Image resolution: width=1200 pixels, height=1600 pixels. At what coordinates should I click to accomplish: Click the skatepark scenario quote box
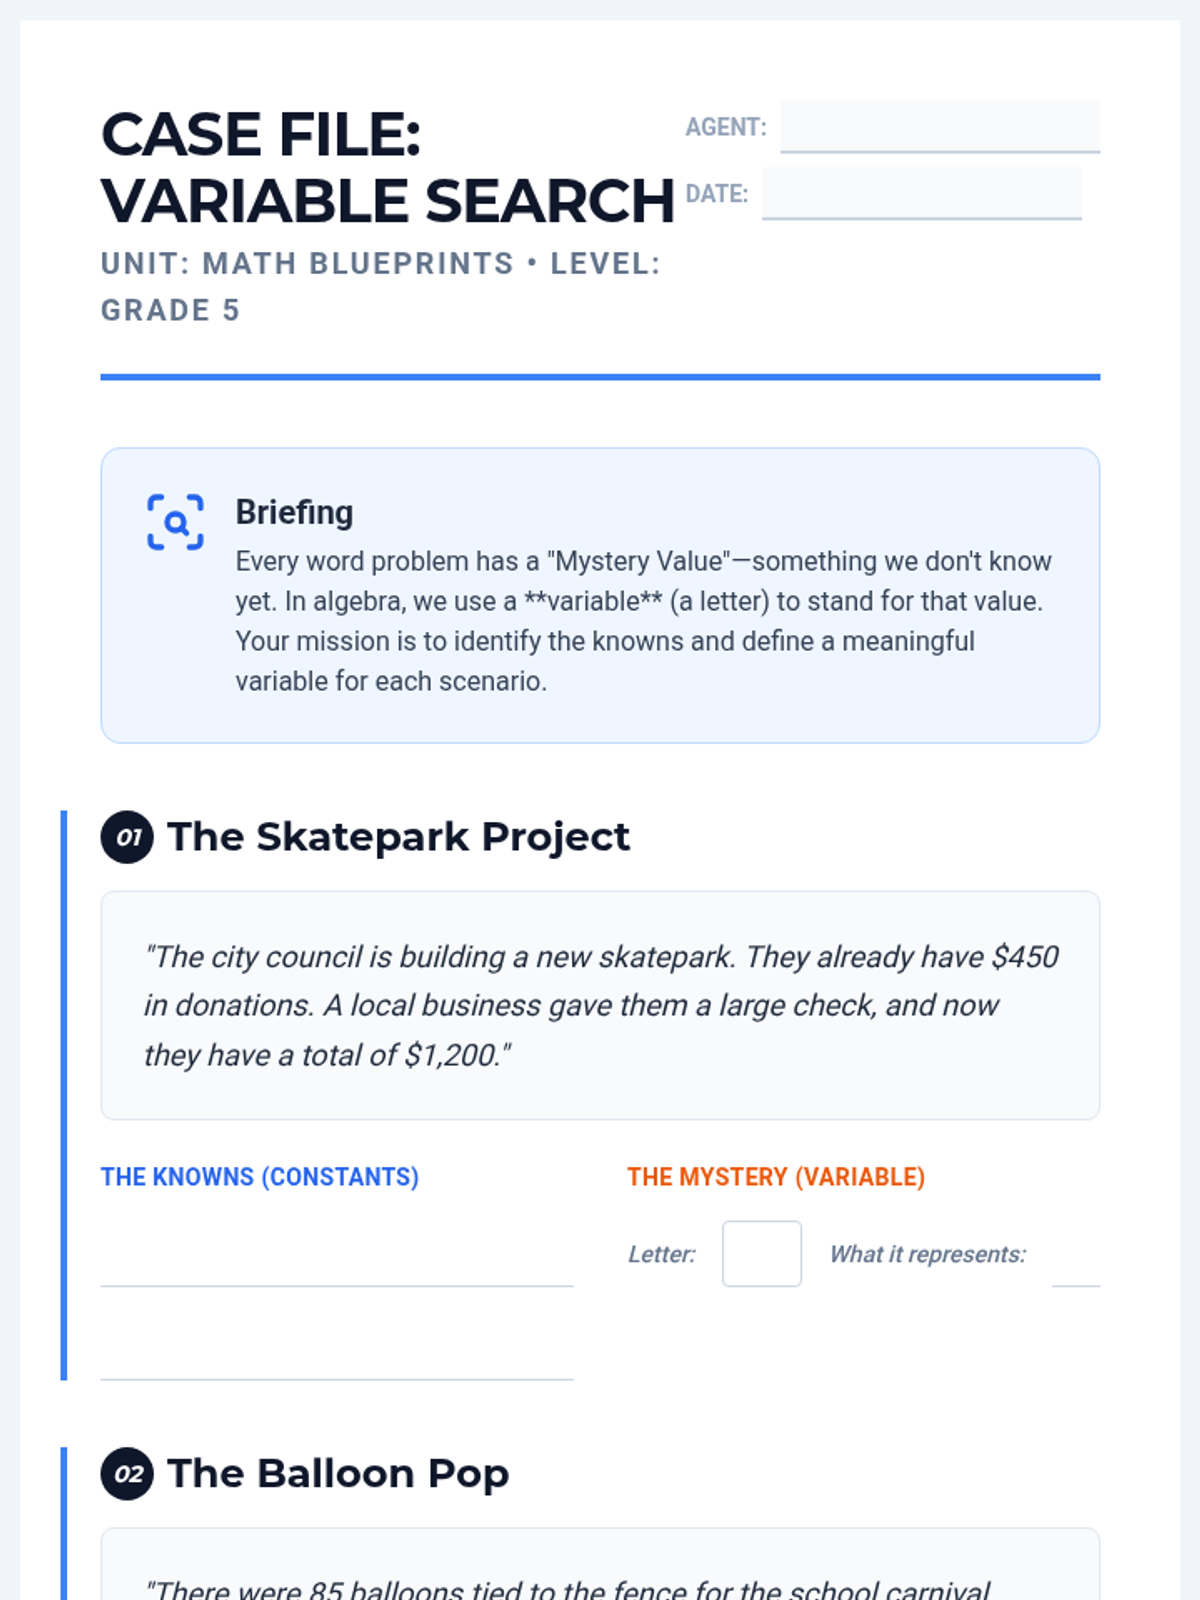(x=600, y=1005)
